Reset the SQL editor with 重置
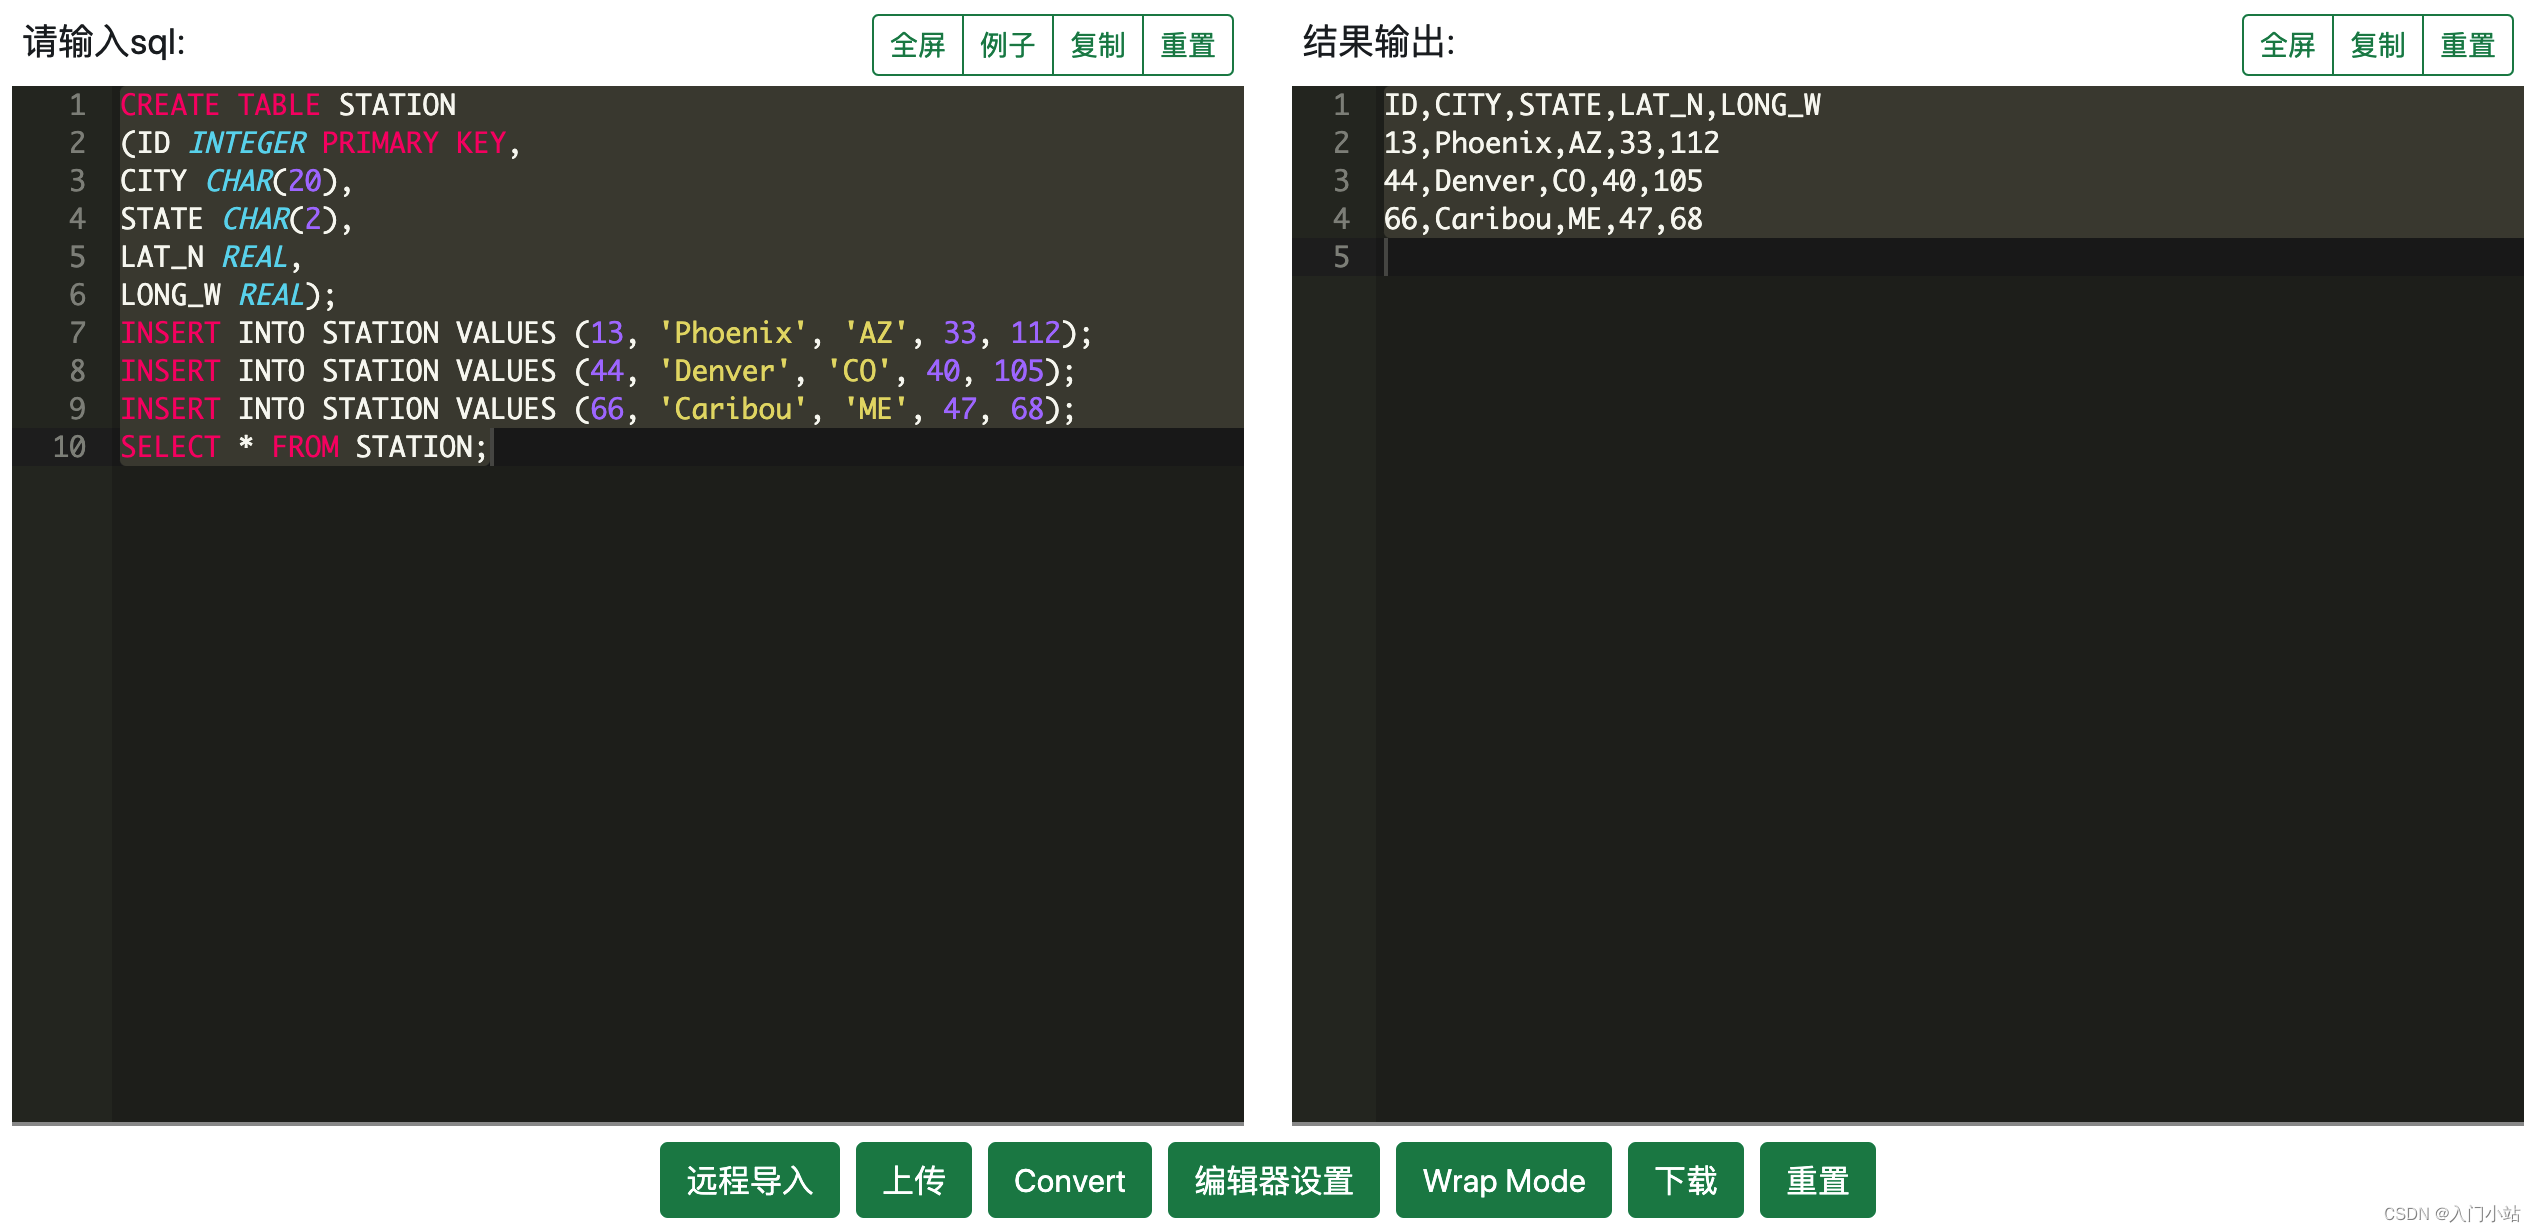 point(1187,44)
